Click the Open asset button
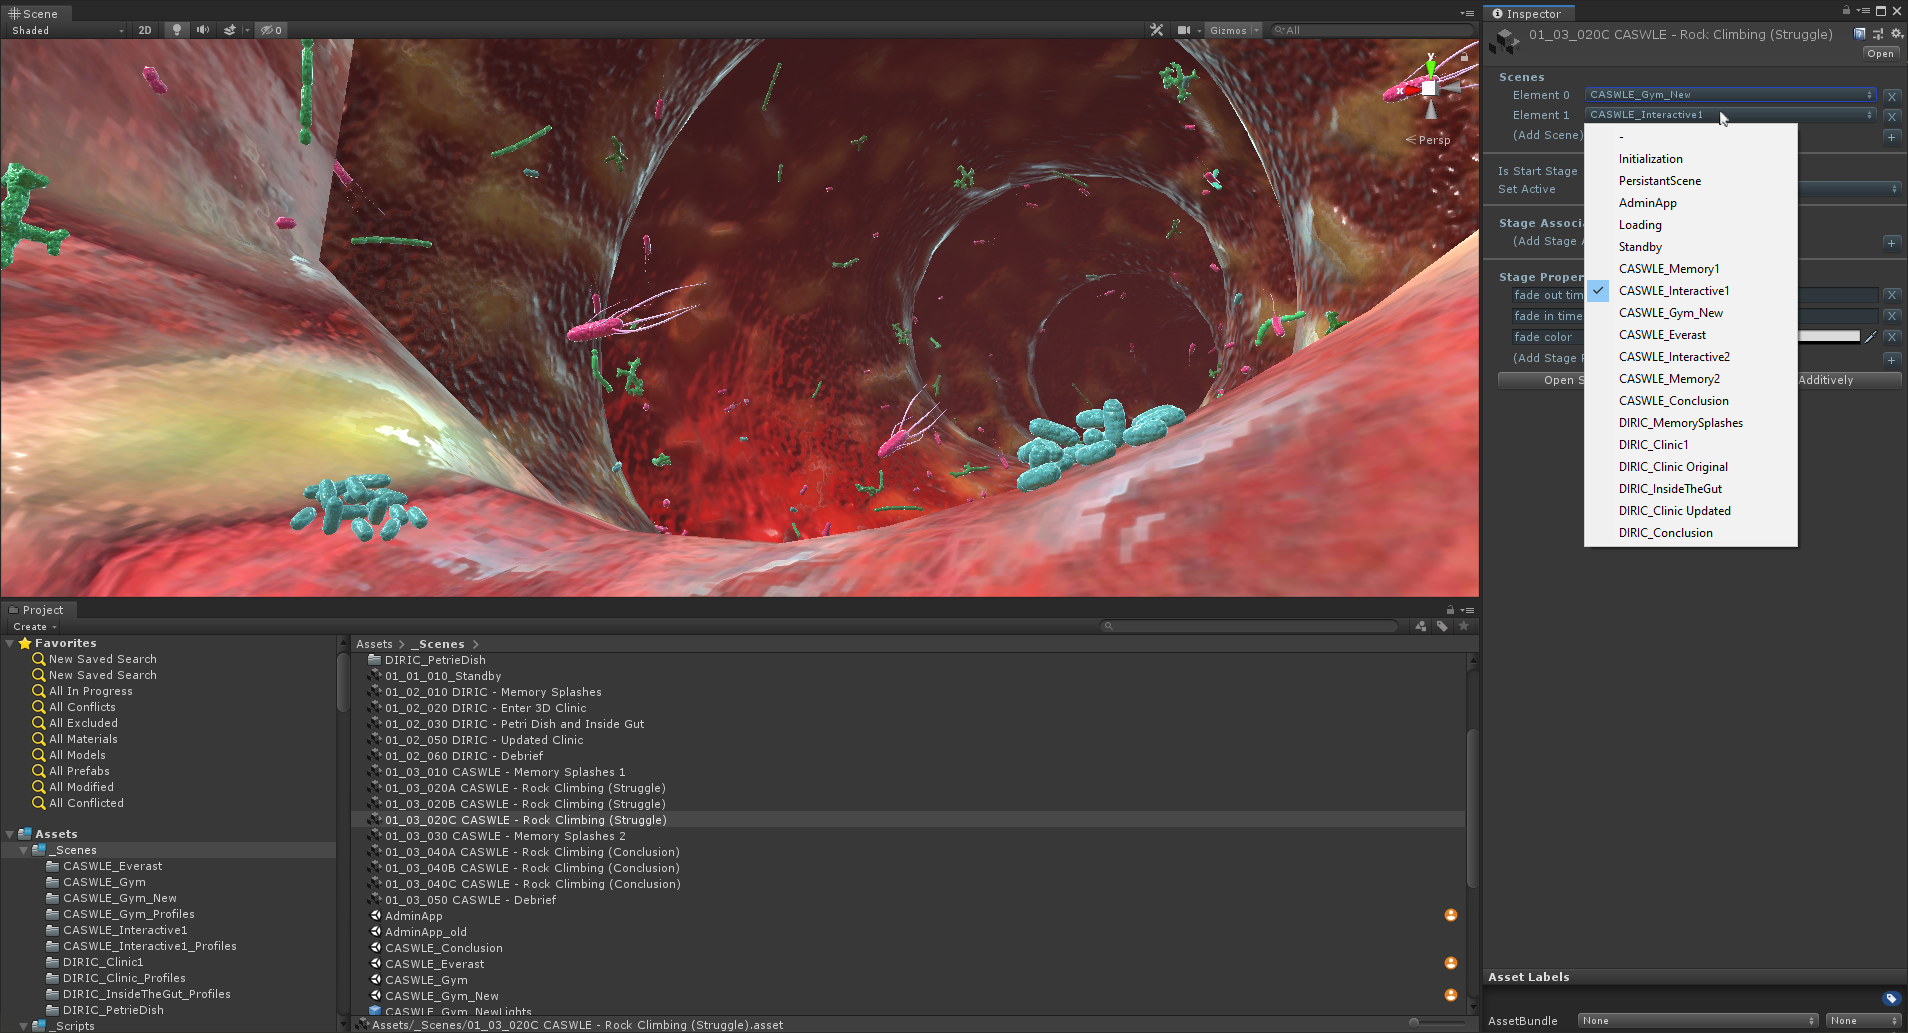Viewport: 1908px width, 1033px height. point(1880,54)
